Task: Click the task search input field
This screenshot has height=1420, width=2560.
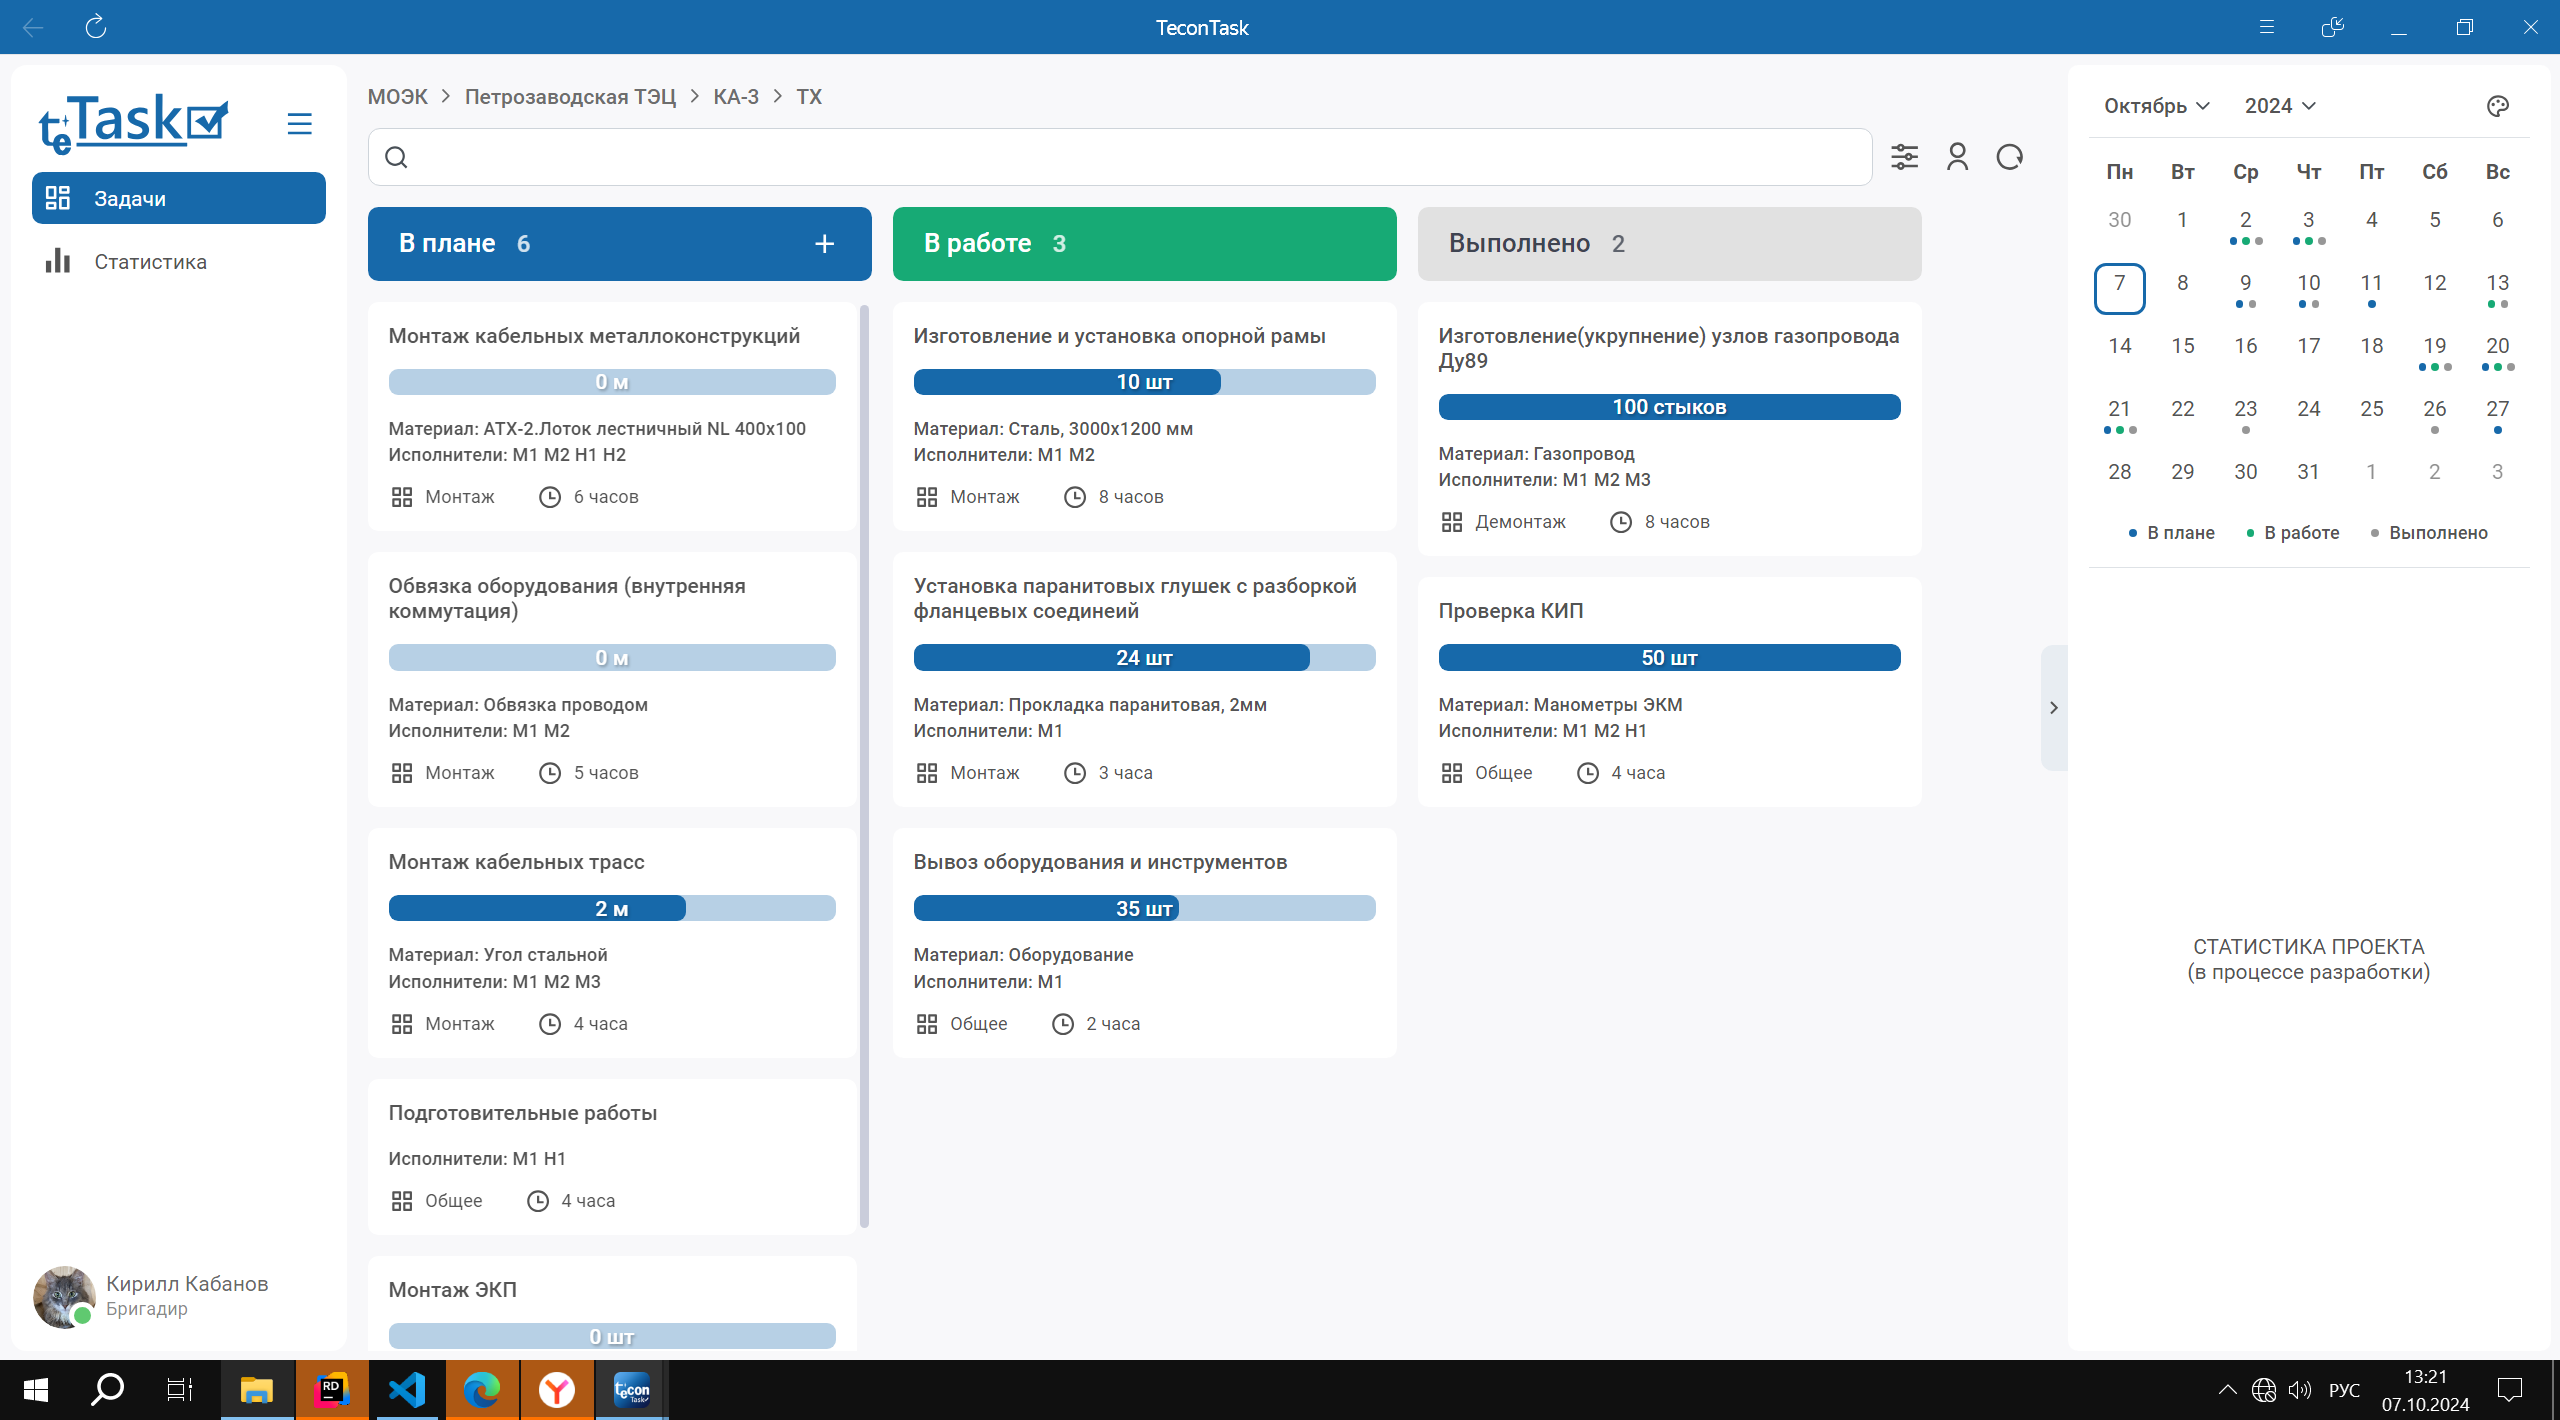Action: [1120, 157]
